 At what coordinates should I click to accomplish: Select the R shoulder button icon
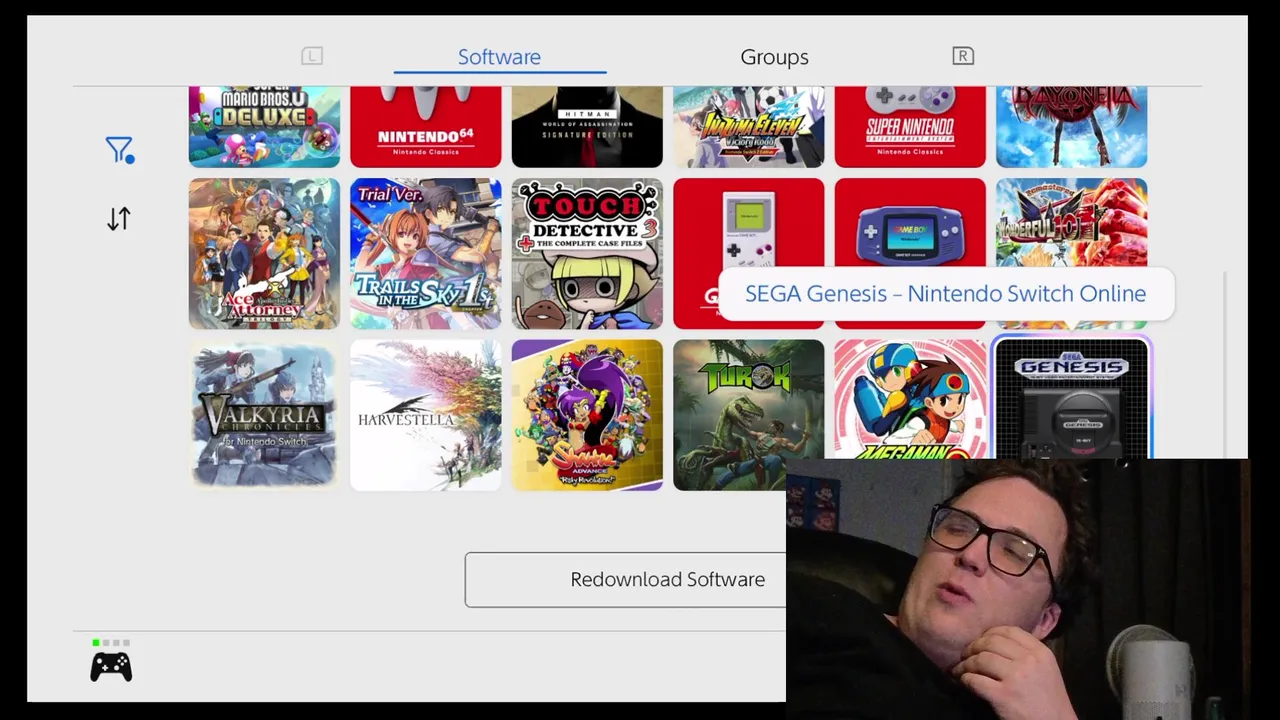click(963, 56)
